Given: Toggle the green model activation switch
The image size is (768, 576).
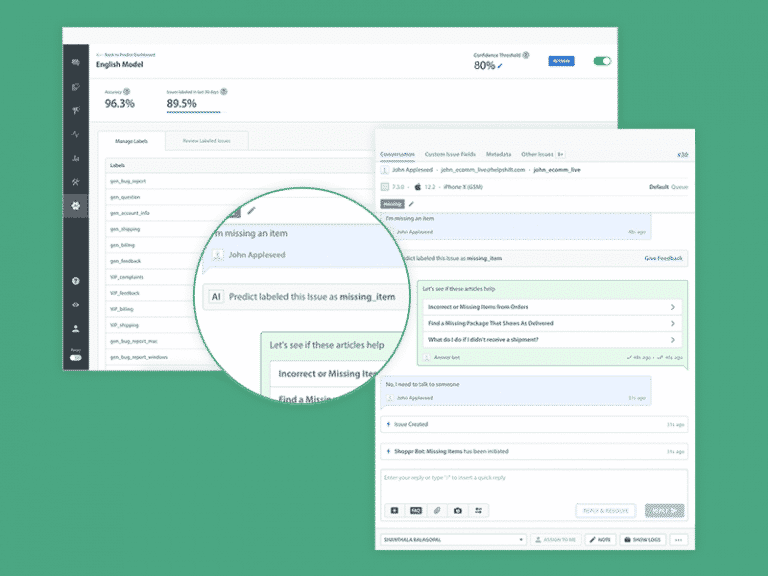Looking at the screenshot, I should pyautogui.click(x=602, y=61).
